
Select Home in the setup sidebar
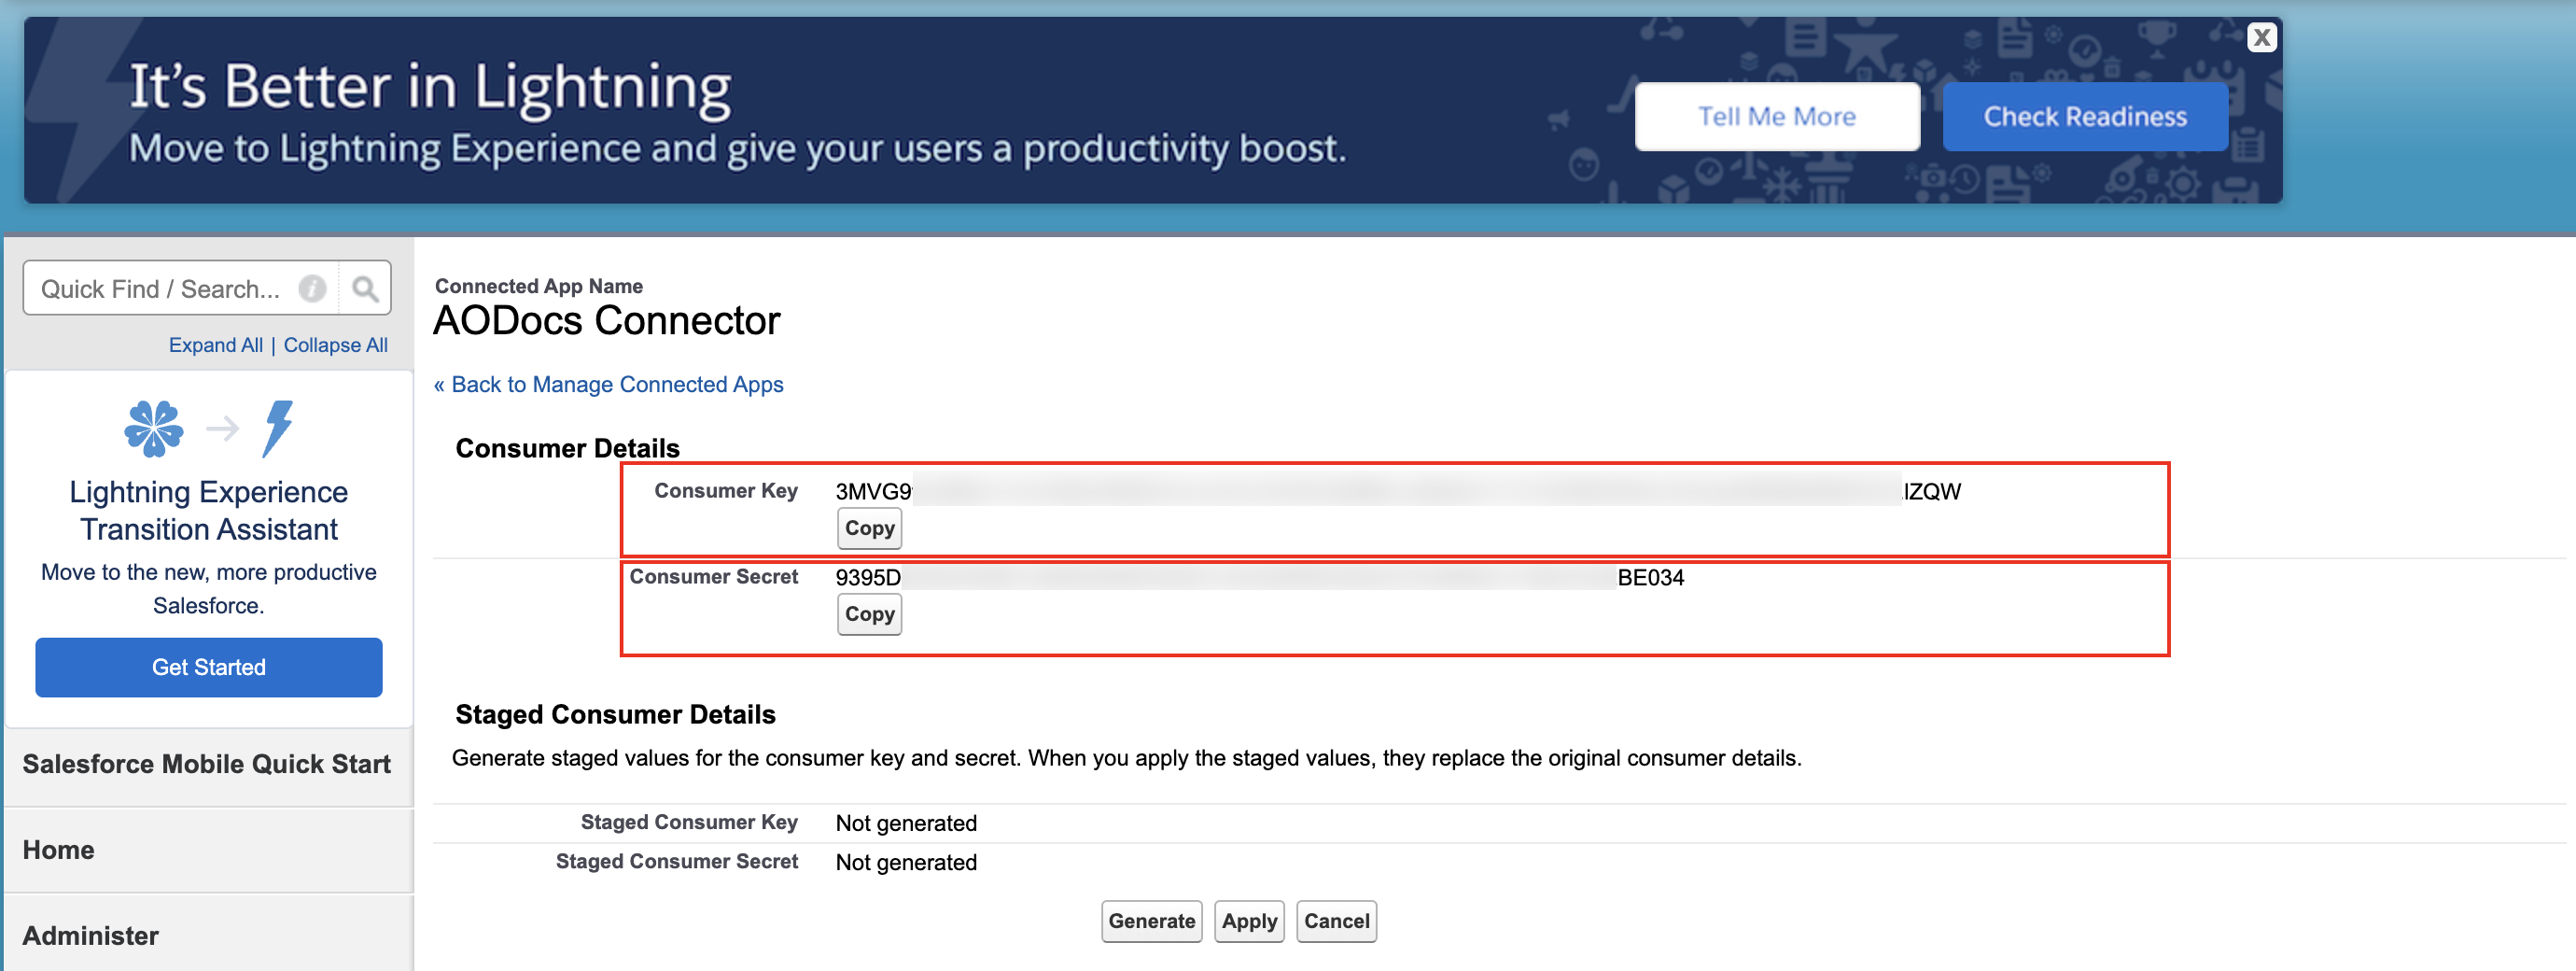tap(59, 850)
